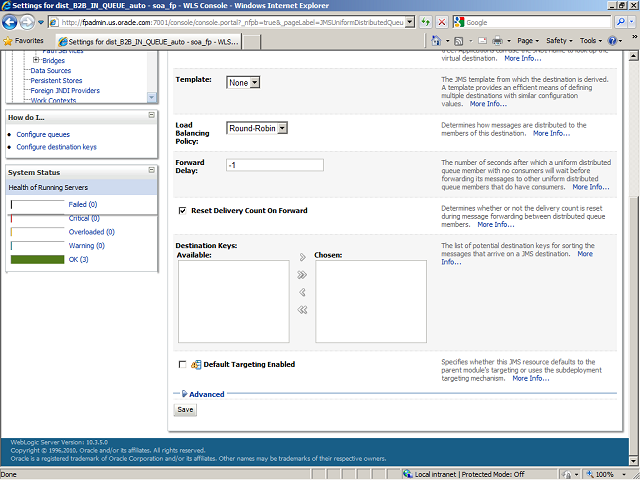Move selected key to Chosen list
Viewport: 640px width, 480px height.
(x=302, y=257)
